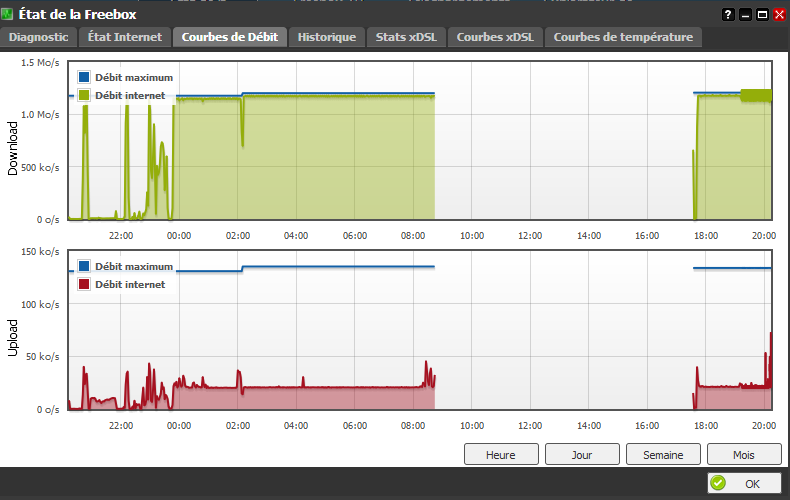Maximize the État de la Freebox window
The width and height of the screenshot is (790, 500).
point(762,15)
